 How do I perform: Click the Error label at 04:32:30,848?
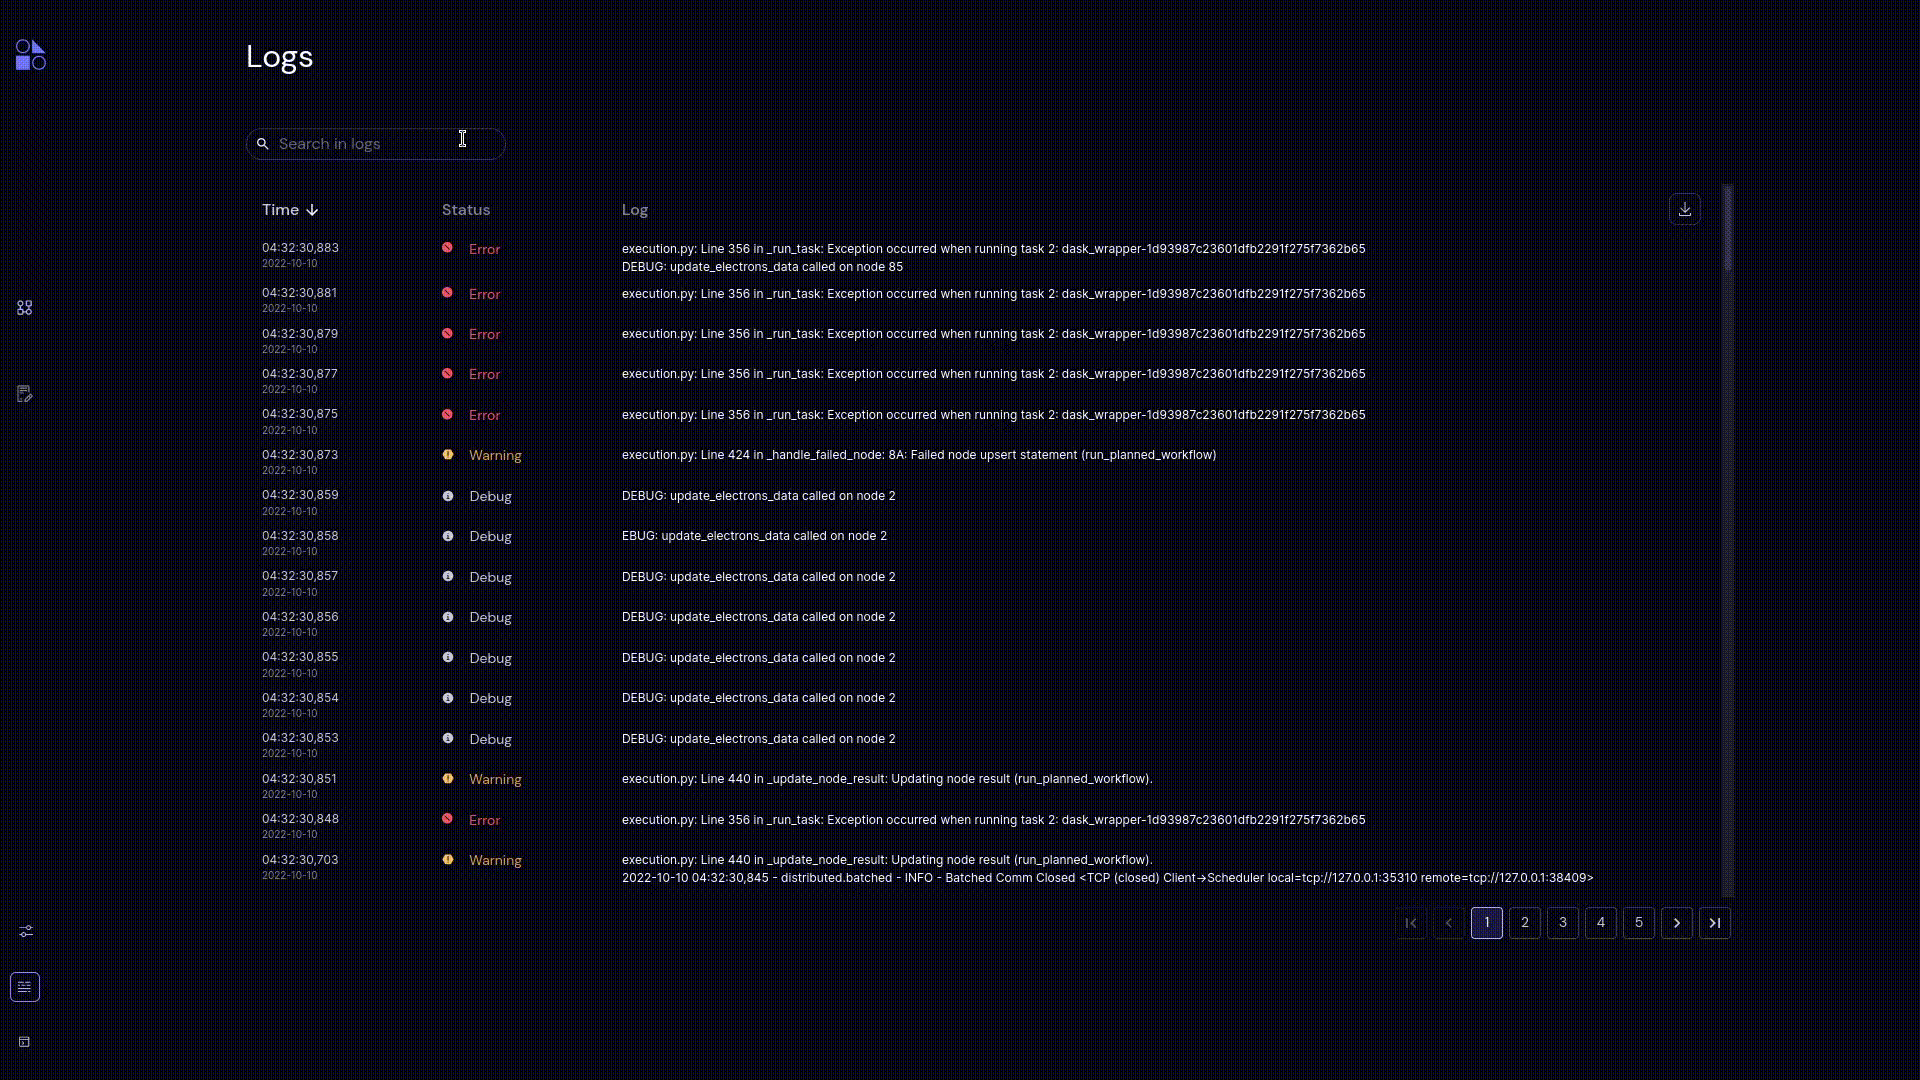point(484,820)
